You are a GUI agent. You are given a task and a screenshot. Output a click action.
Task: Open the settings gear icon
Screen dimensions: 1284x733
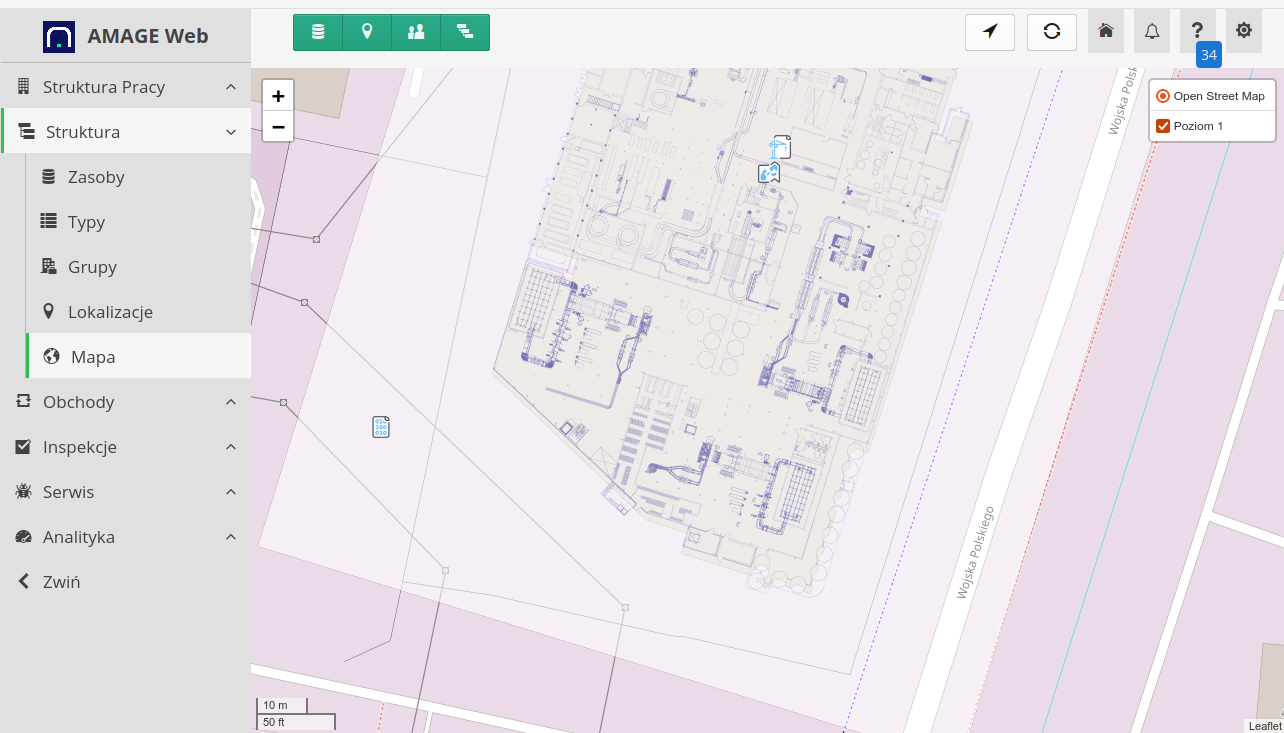pos(1244,31)
